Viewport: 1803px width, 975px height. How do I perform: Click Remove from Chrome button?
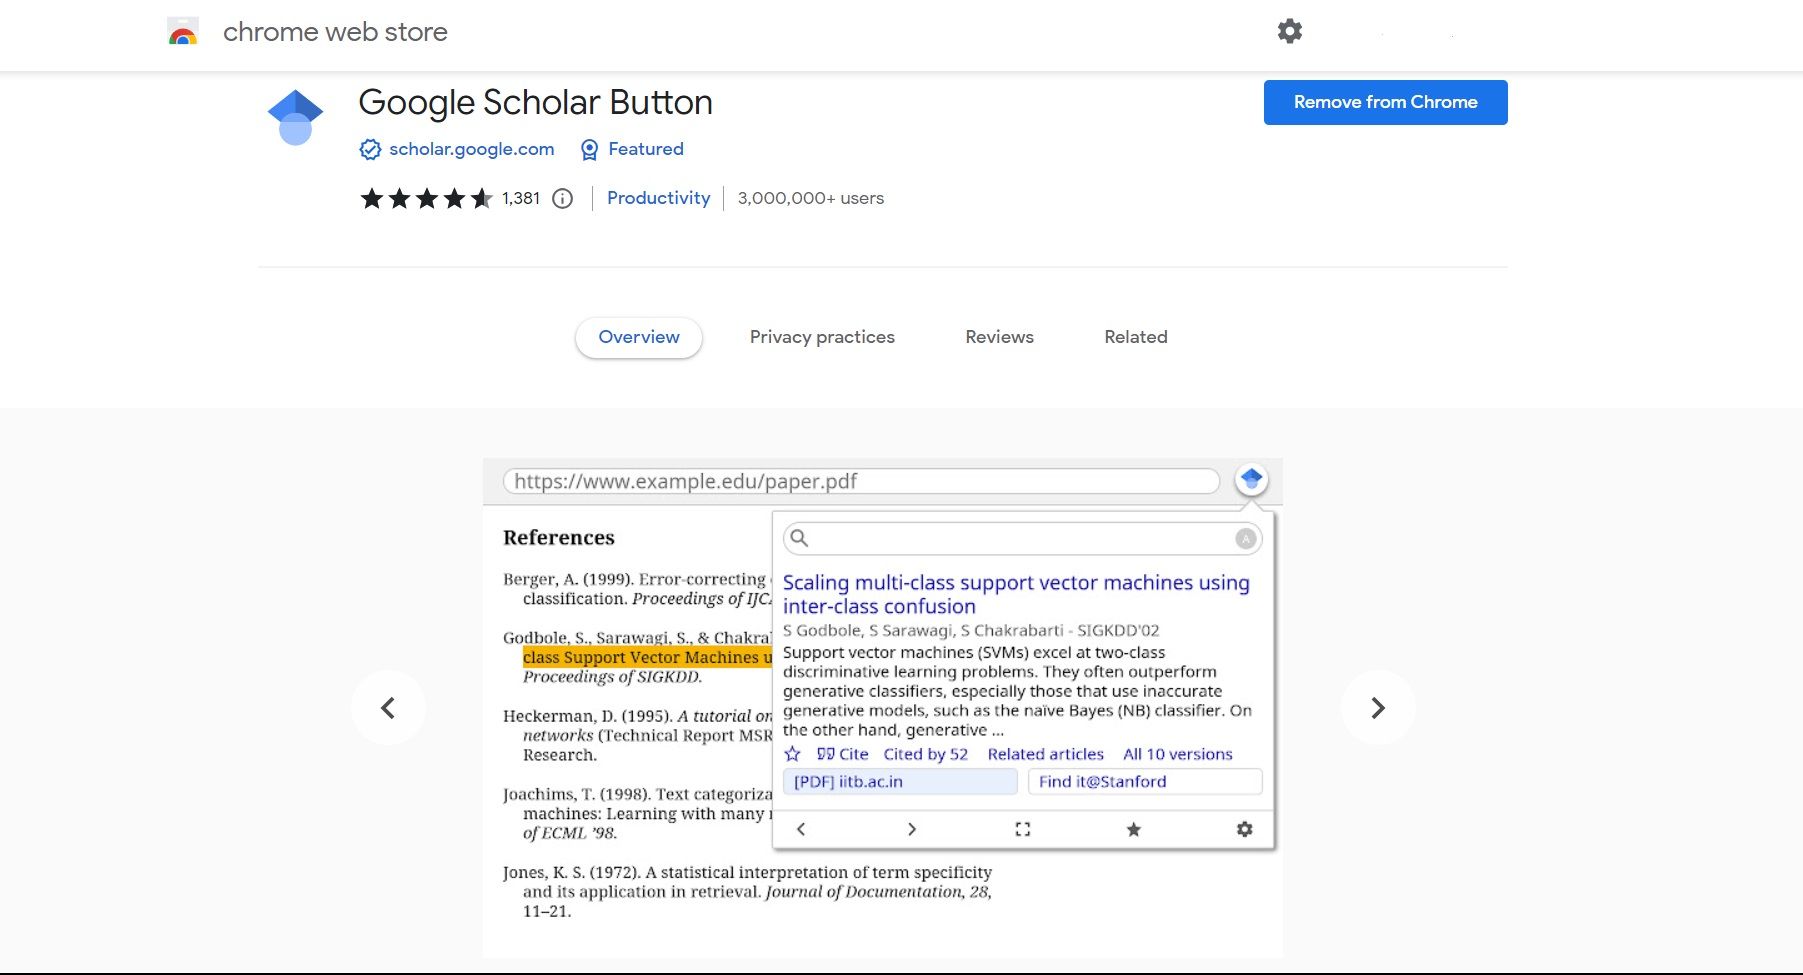pos(1385,101)
